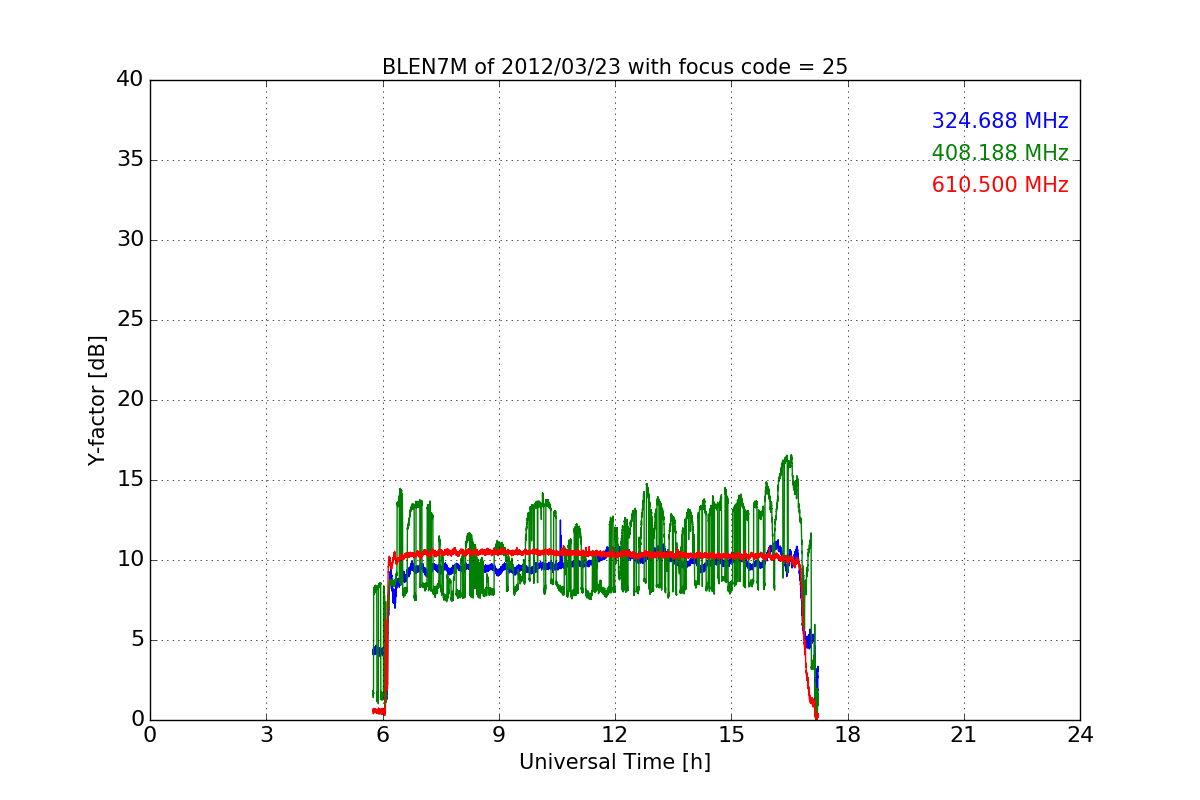The height and width of the screenshot is (800, 1200).
Task: Click the chart title 'BLEN7M of 2012/03/23 with focus code = 25'
Action: 615,67
